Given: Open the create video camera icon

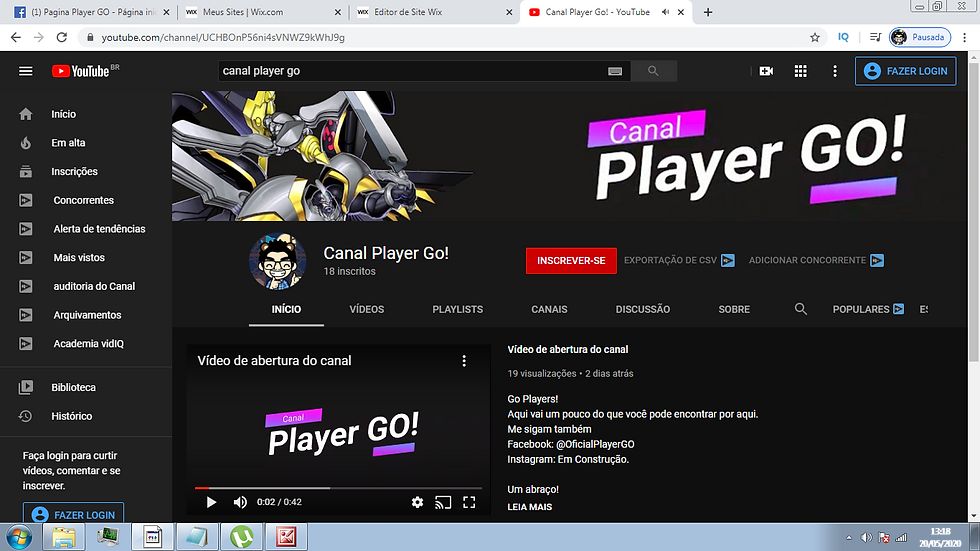Looking at the screenshot, I should click(x=766, y=71).
